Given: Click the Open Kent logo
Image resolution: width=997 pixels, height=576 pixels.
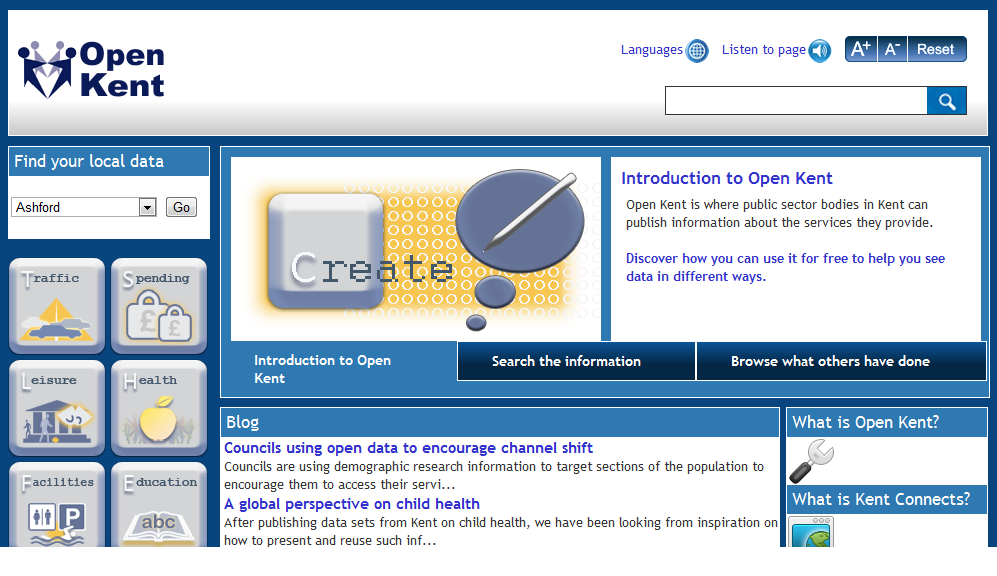Looking at the screenshot, I should click(x=91, y=70).
